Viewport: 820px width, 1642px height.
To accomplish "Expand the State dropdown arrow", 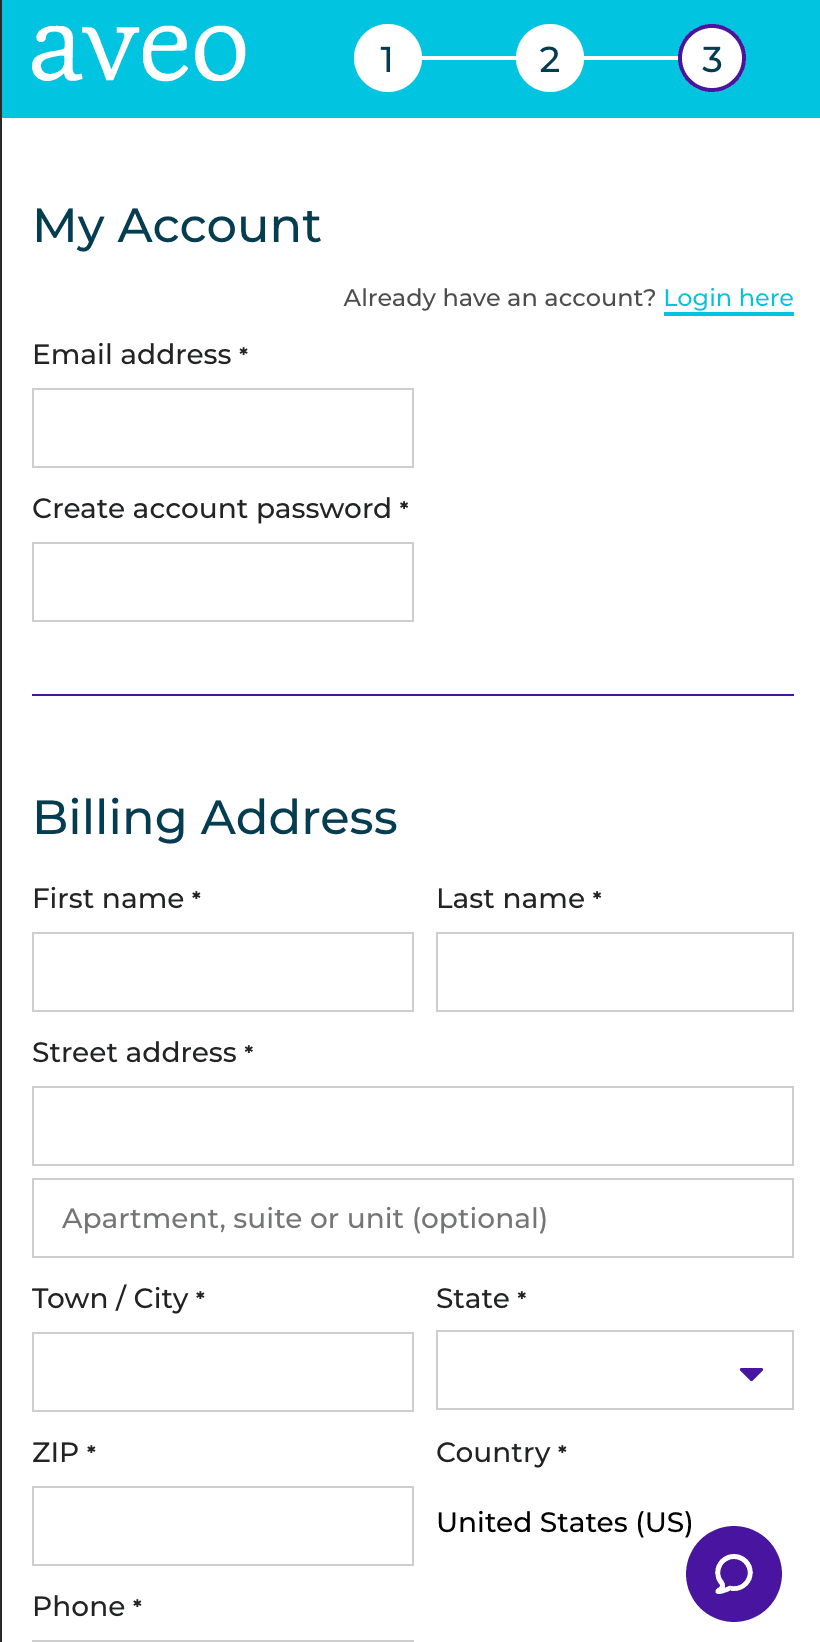I will (751, 1373).
